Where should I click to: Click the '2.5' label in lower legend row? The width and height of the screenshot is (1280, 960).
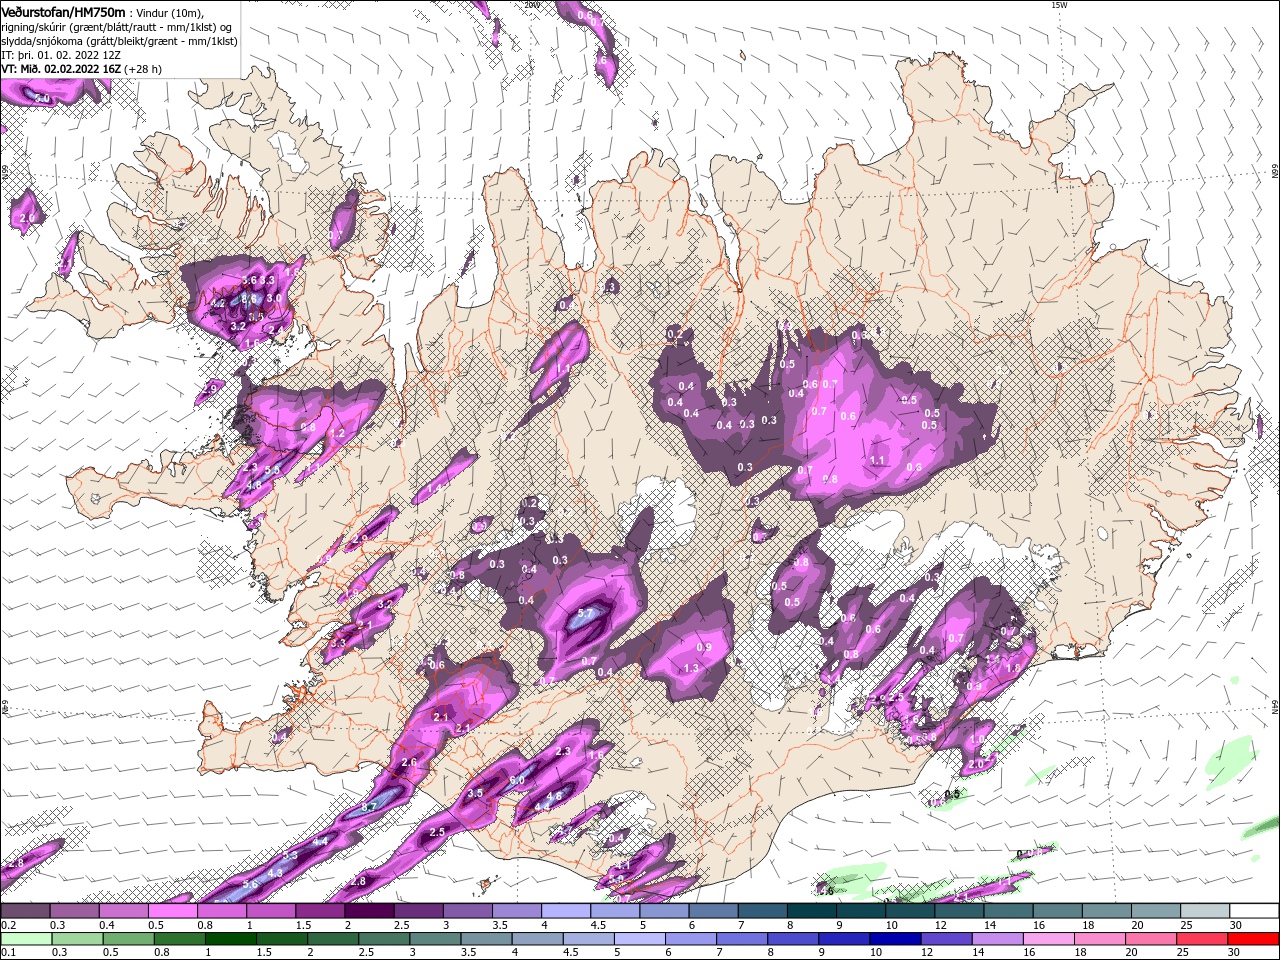click(x=364, y=953)
